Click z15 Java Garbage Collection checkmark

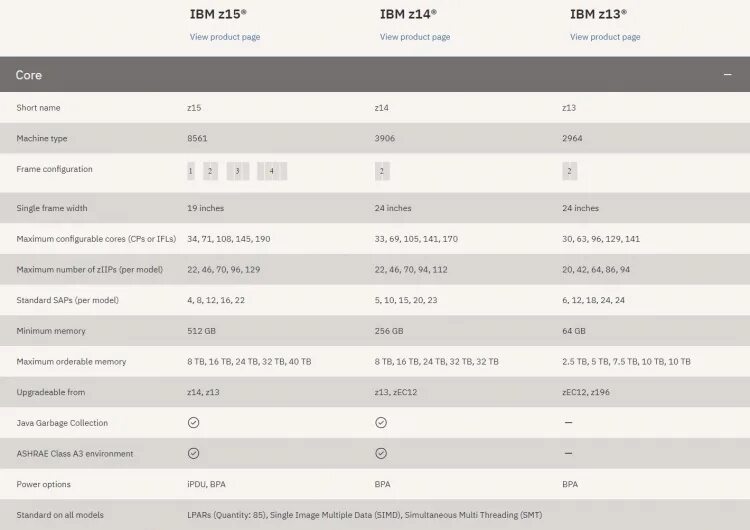(193, 422)
